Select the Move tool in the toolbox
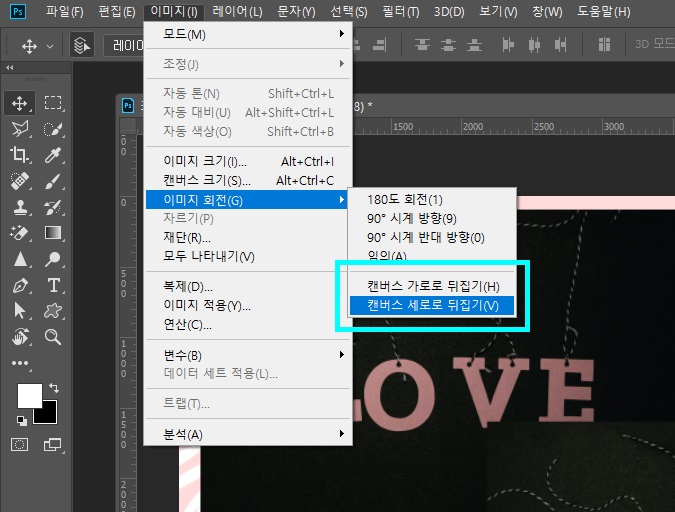 19,103
